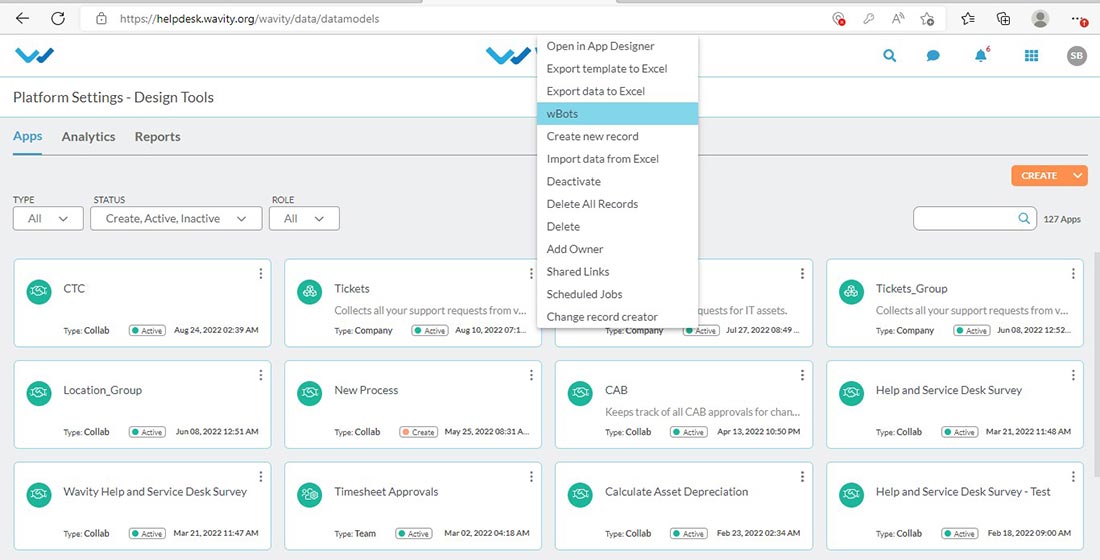Open Scheduled Jobs option
This screenshot has width=1100, height=560.
[584, 294]
